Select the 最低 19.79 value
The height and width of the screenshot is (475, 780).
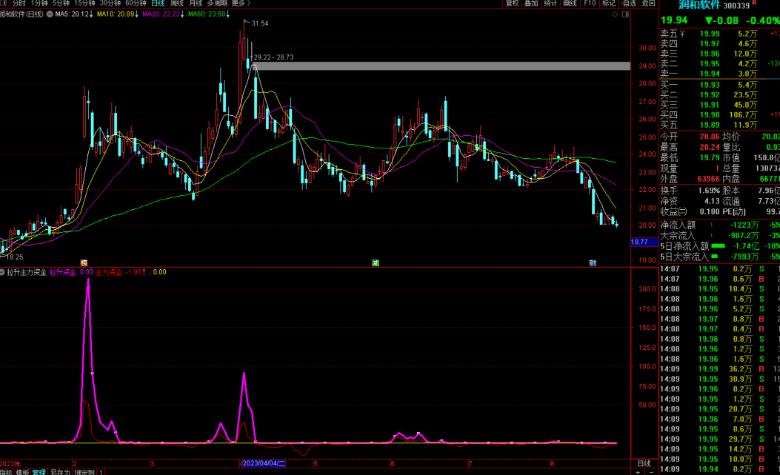point(709,158)
